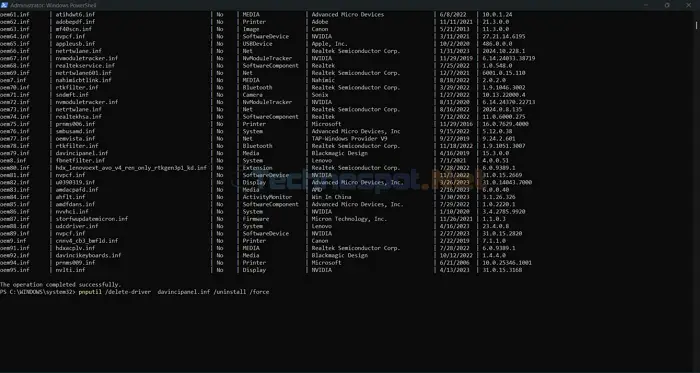Click the /delete-driver argument in the command
The image size is (700, 373).
[x=128, y=292]
